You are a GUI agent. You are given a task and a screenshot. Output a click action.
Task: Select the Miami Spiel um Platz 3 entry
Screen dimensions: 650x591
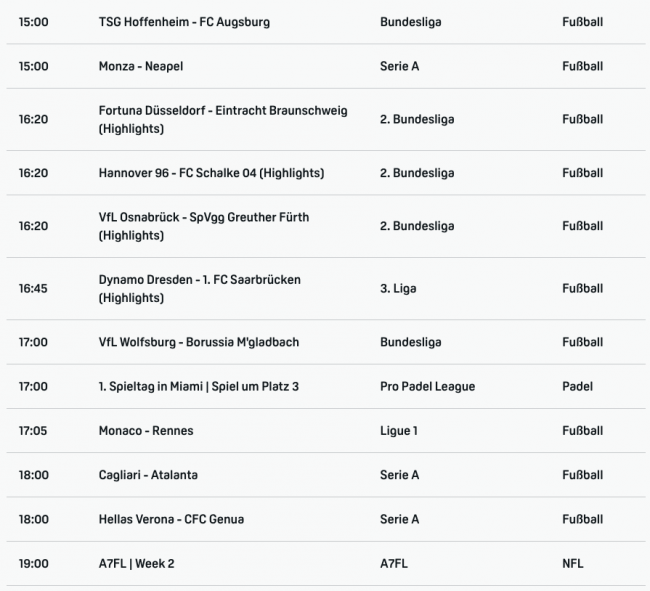(198, 386)
